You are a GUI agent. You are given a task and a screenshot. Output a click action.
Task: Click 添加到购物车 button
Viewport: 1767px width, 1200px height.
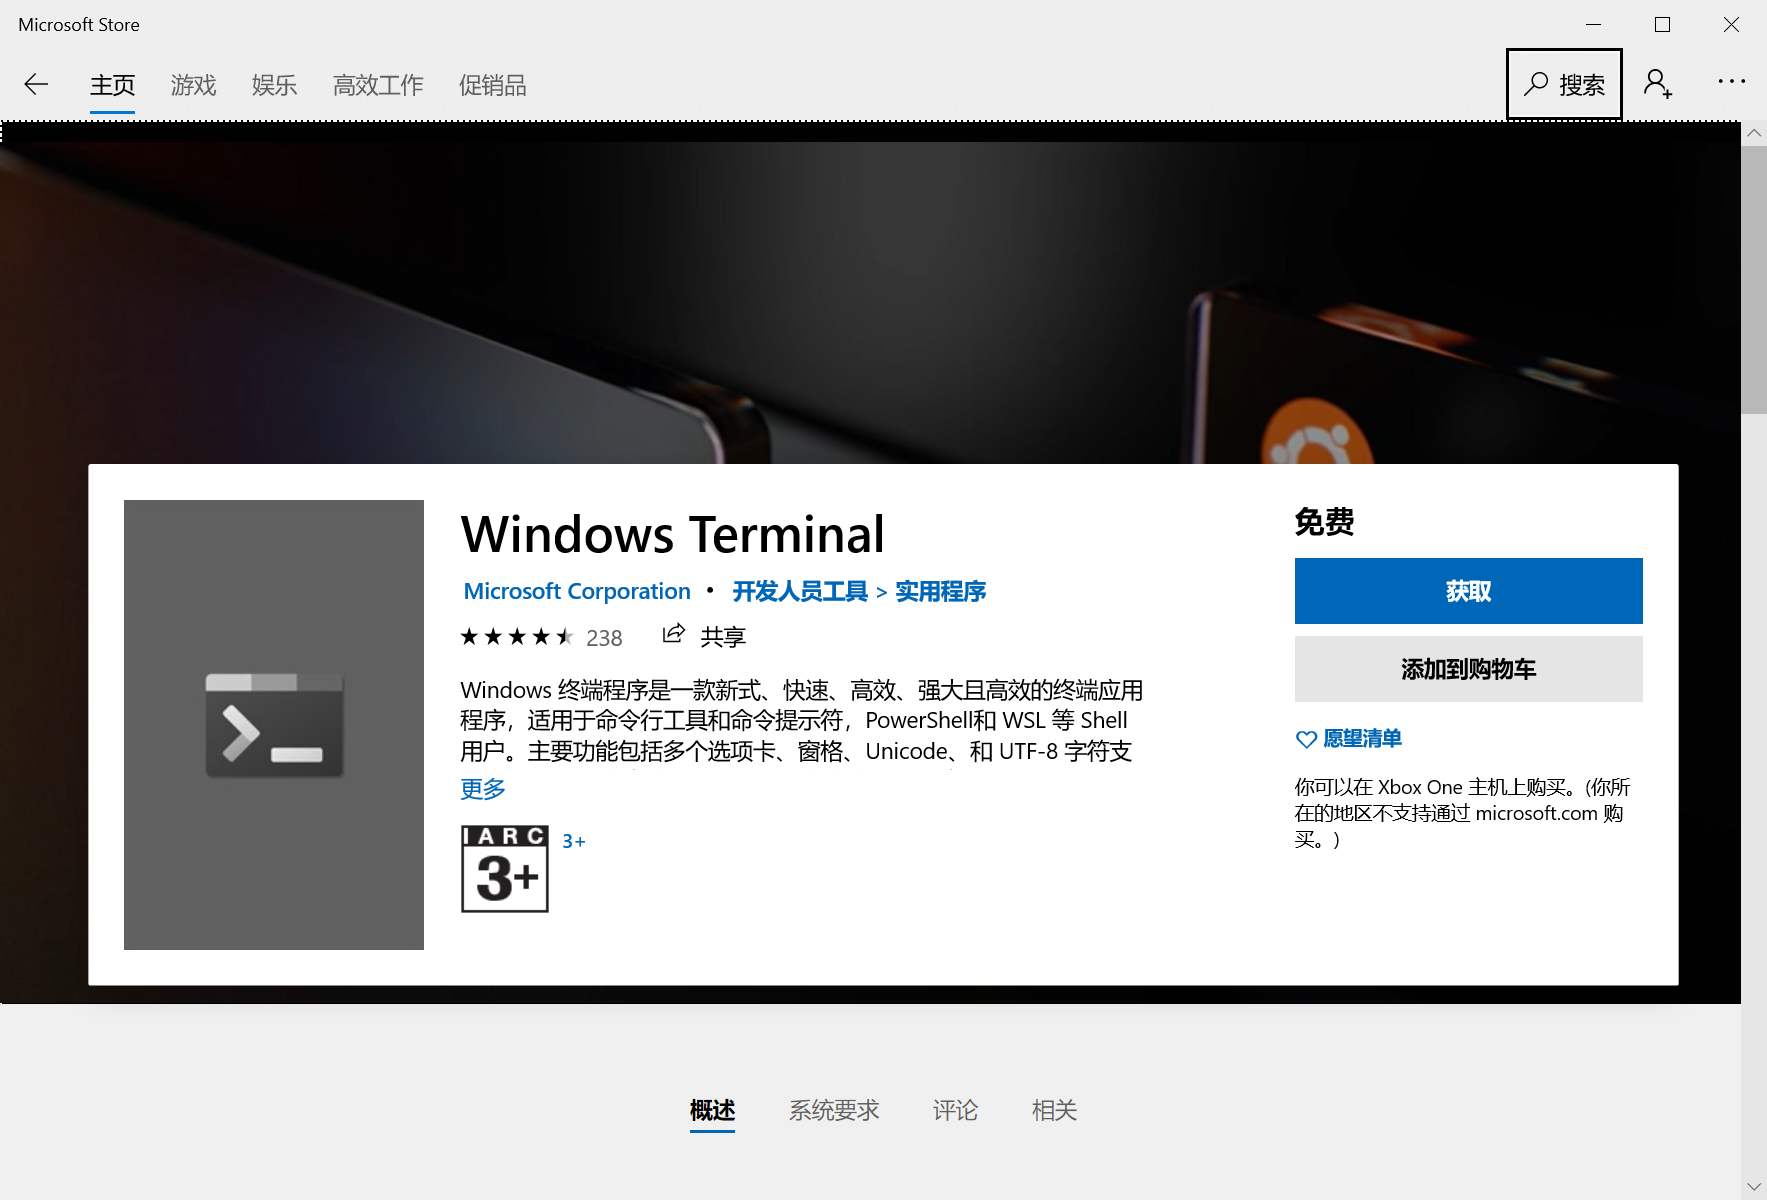[x=1468, y=669]
